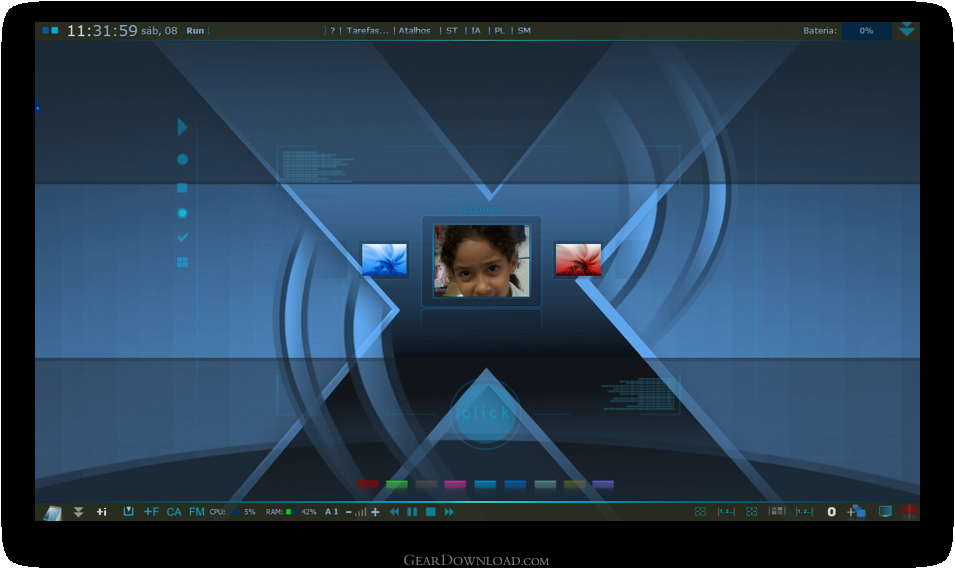Image resolution: width=955 pixels, height=569 pixels.
Task: Click the gray tiles grid icon
Action: (x=777, y=511)
